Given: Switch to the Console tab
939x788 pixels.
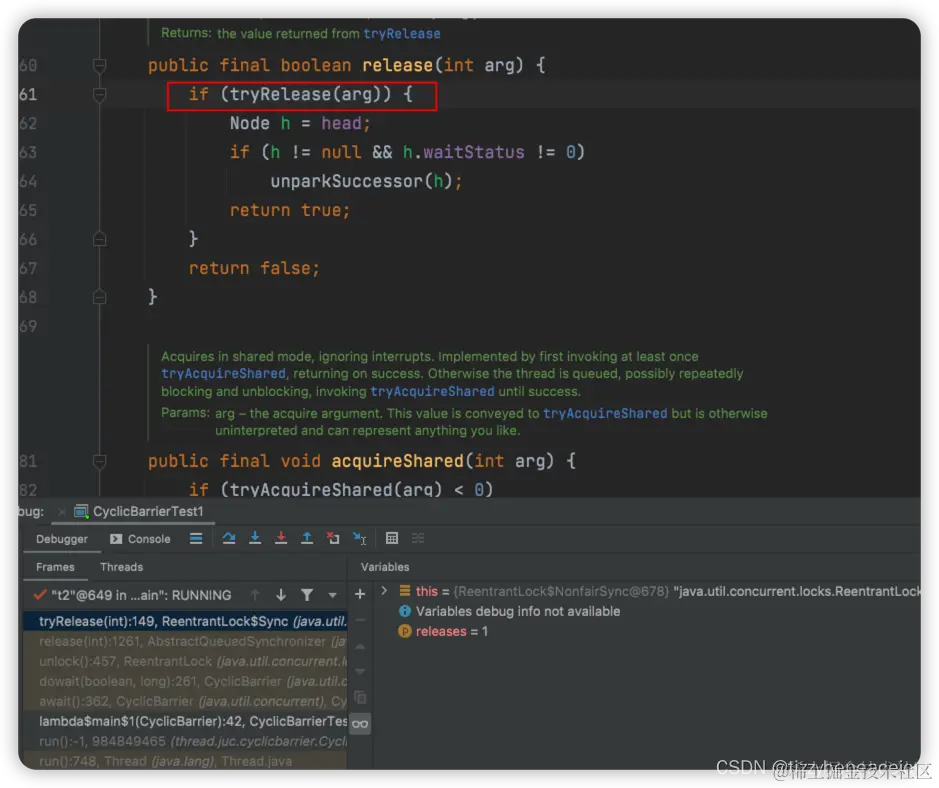Looking at the screenshot, I should [141, 539].
